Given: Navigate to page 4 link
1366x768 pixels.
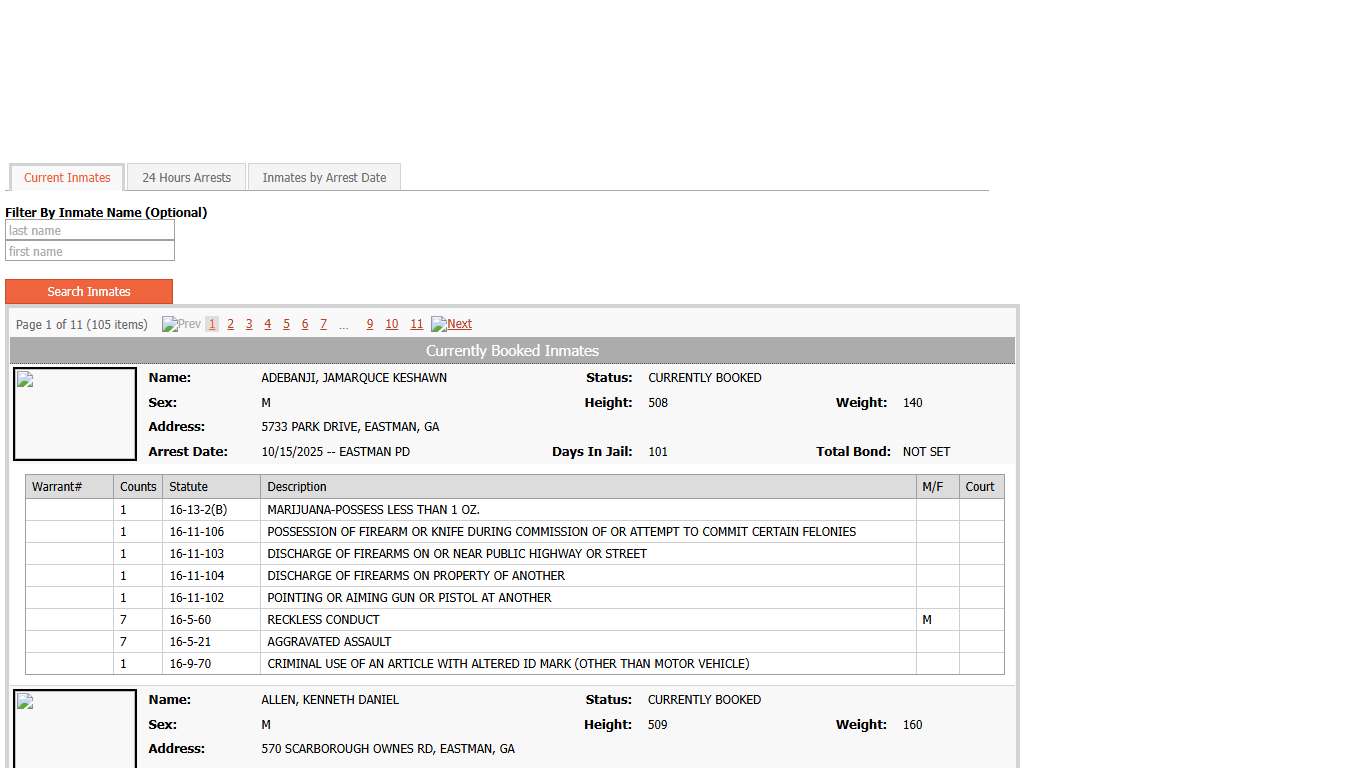Looking at the screenshot, I should tap(267, 324).
